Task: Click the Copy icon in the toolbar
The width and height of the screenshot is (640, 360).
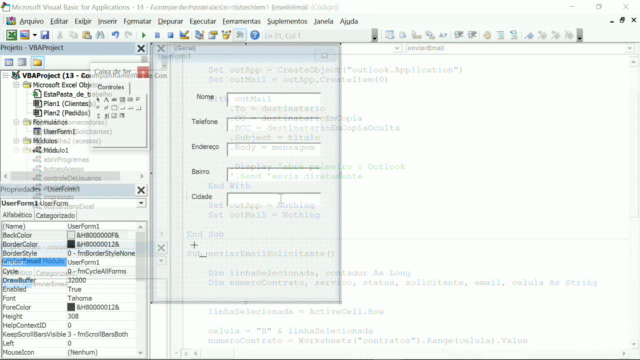Action: click(73, 35)
